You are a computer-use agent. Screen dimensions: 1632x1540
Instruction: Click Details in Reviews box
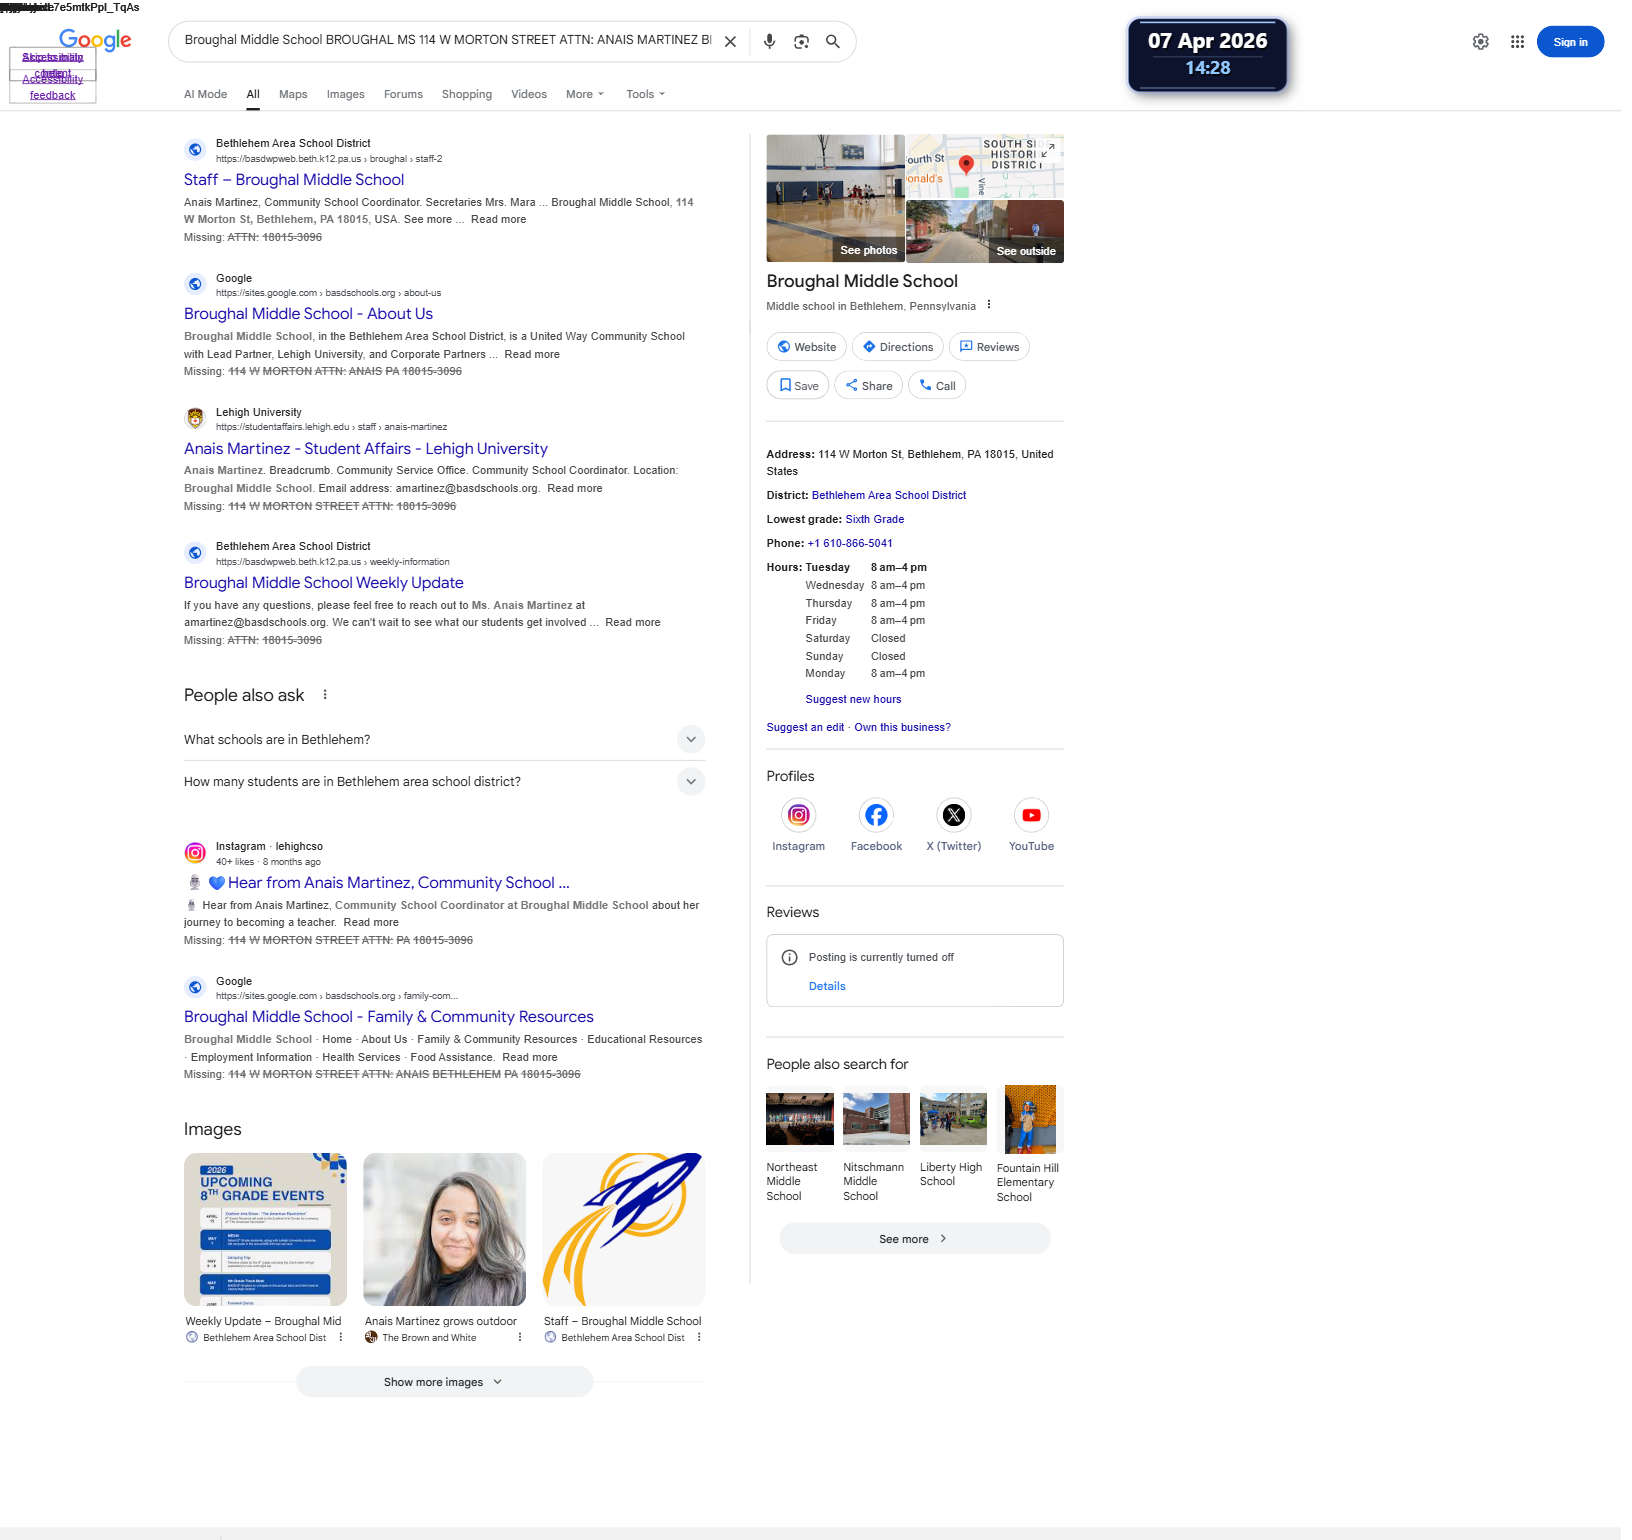(827, 986)
